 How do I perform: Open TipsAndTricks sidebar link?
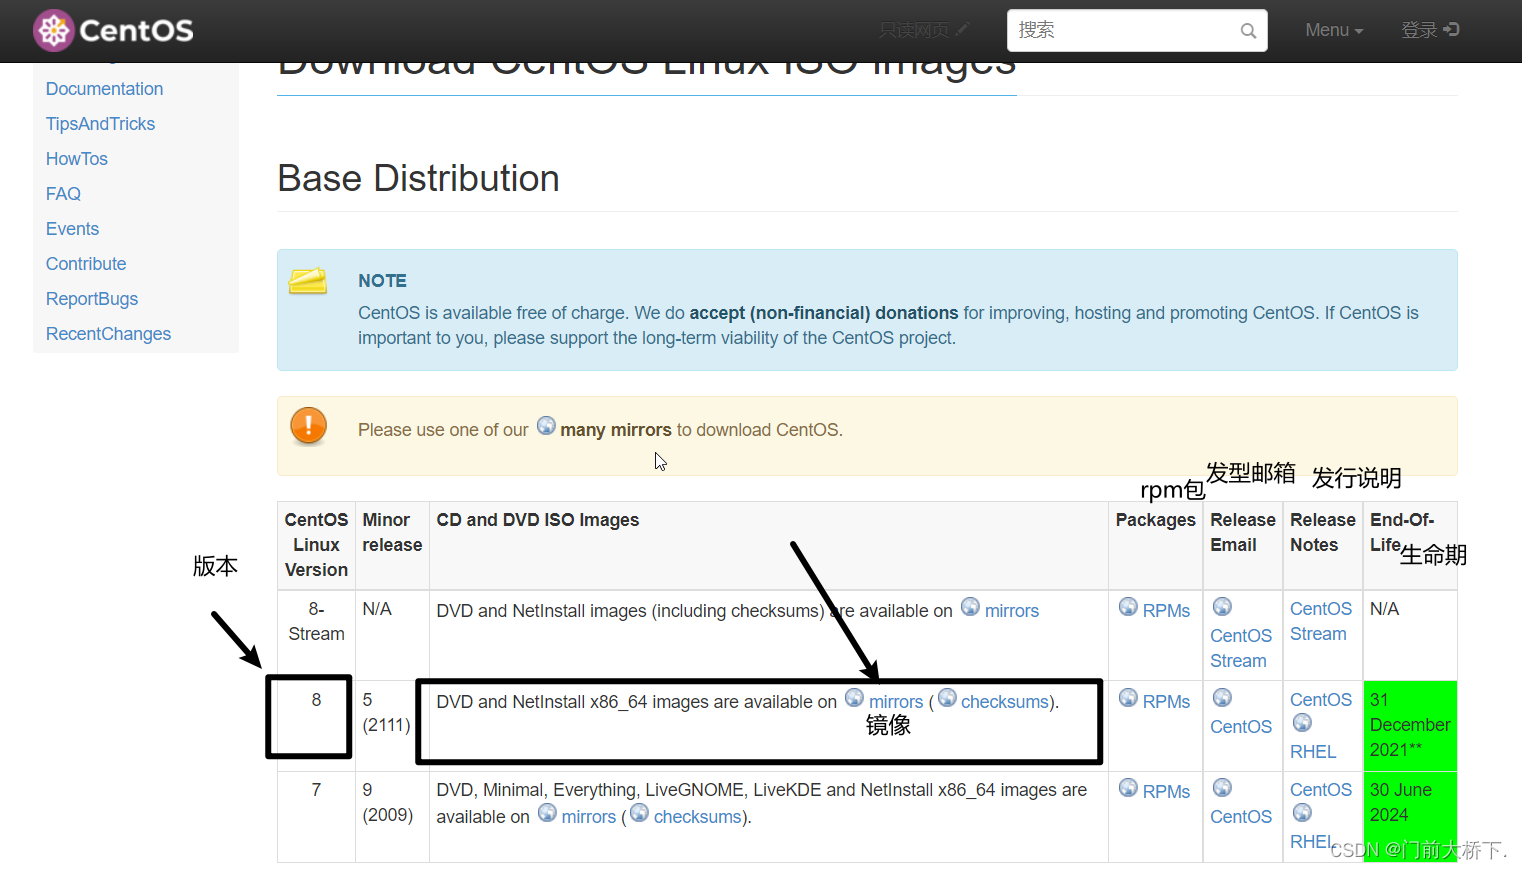(100, 124)
